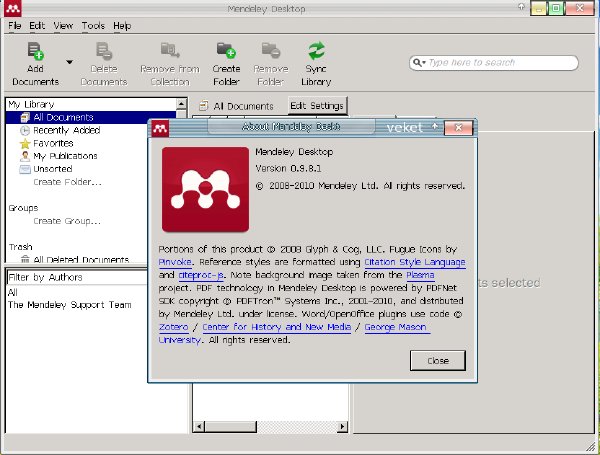600x455 pixels.
Task: Click the Edit Settings button
Action: click(317, 106)
